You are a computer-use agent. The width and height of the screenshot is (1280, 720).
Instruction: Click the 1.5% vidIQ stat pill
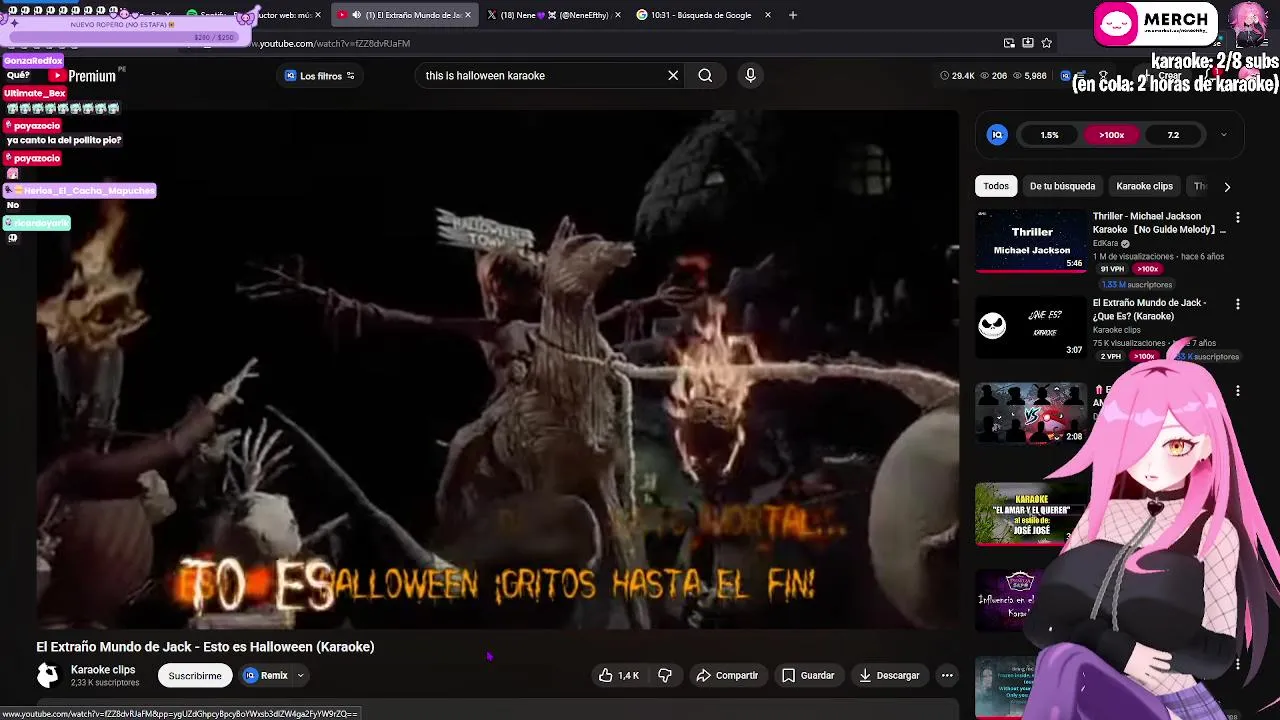click(x=1049, y=135)
